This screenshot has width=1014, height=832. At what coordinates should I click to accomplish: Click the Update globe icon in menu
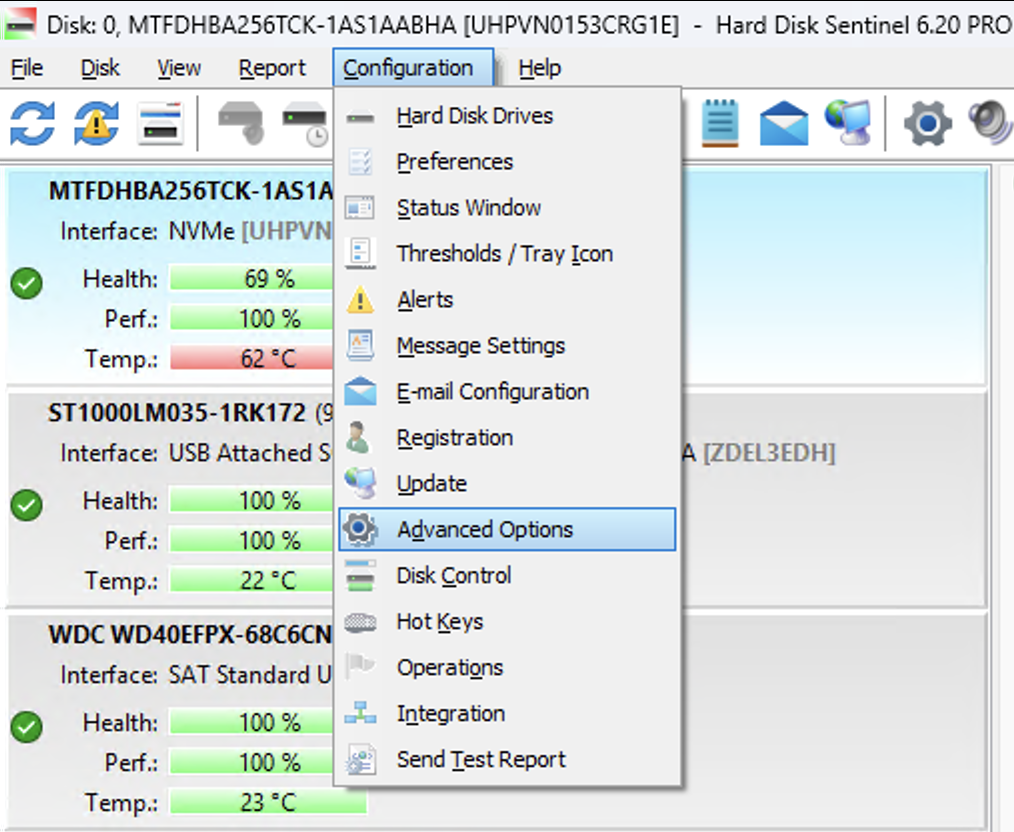click(360, 484)
